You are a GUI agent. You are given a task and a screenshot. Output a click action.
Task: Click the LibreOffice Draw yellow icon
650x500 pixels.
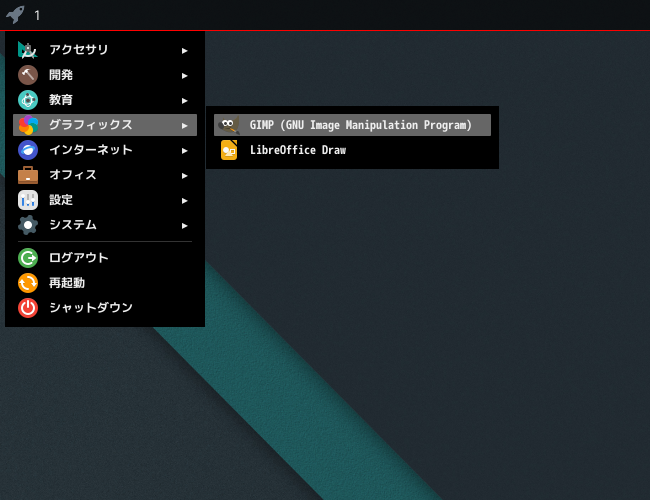(229, 150)
